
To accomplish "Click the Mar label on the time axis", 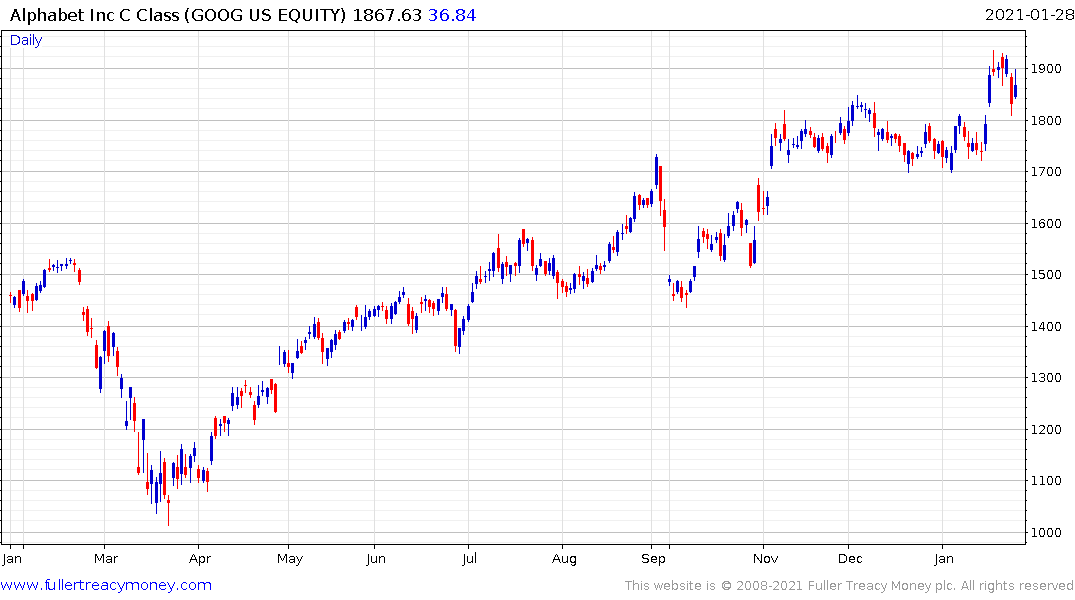I will [106, 559].
